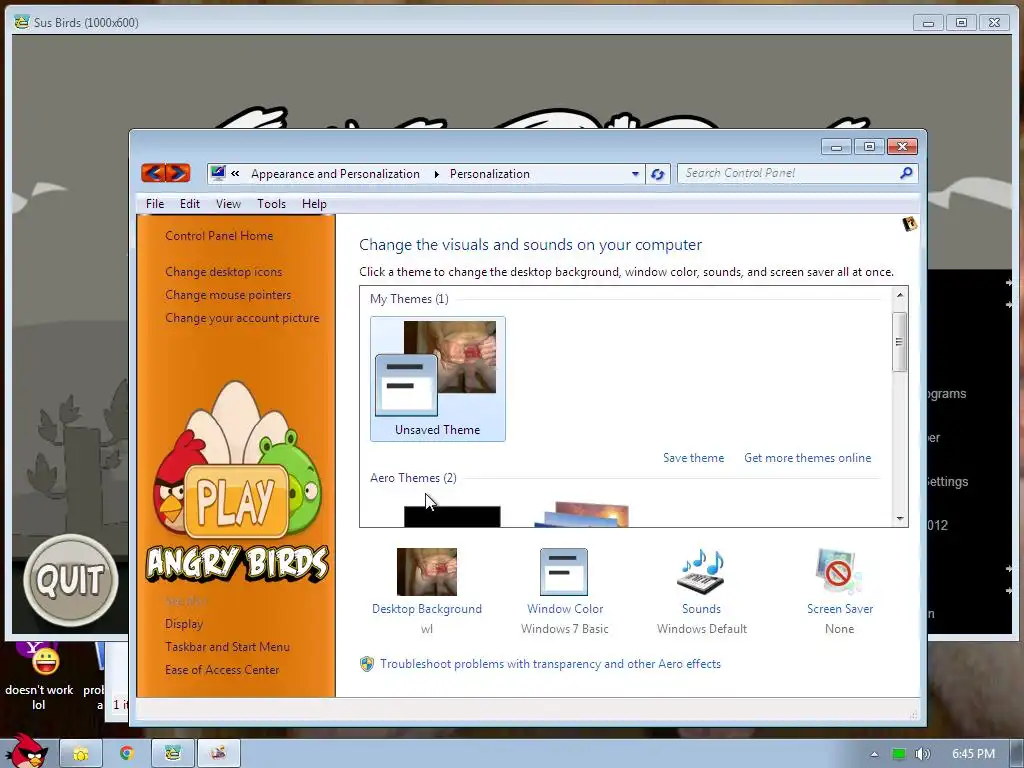Open the View menu
1024x768 pixels.
(229, 204)
